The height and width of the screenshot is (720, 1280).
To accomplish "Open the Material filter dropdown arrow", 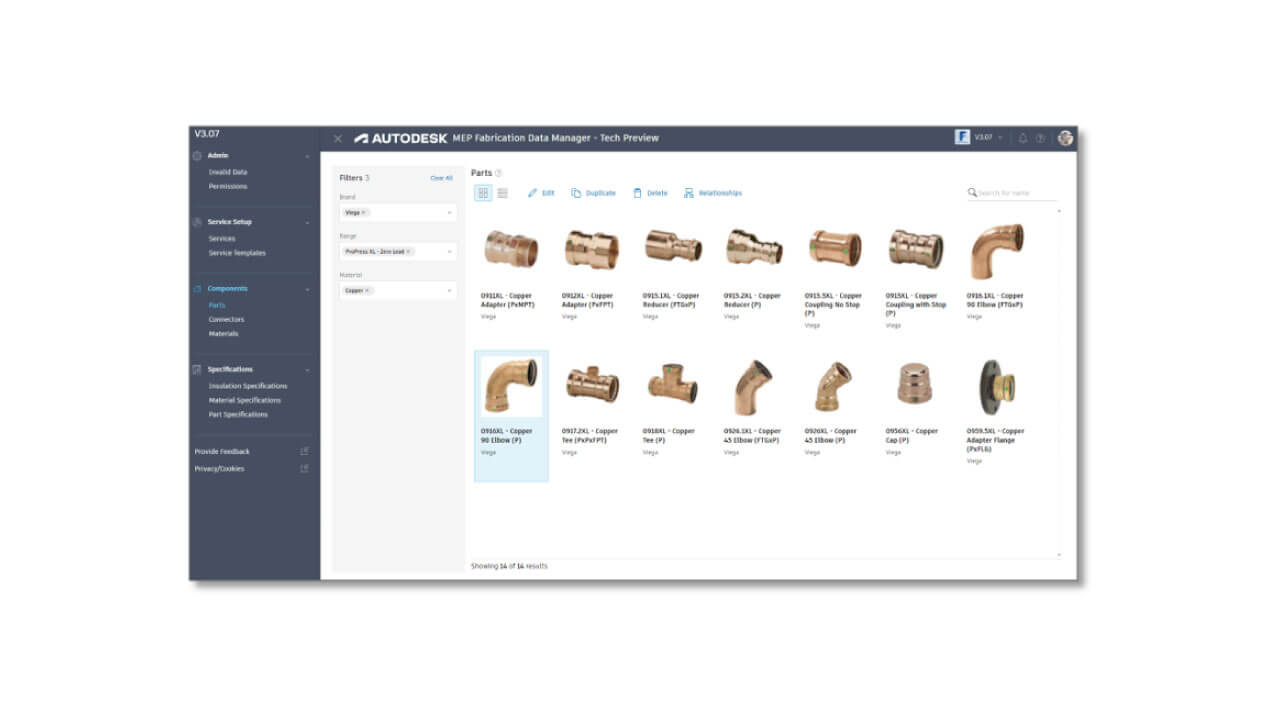I will 450,291.
